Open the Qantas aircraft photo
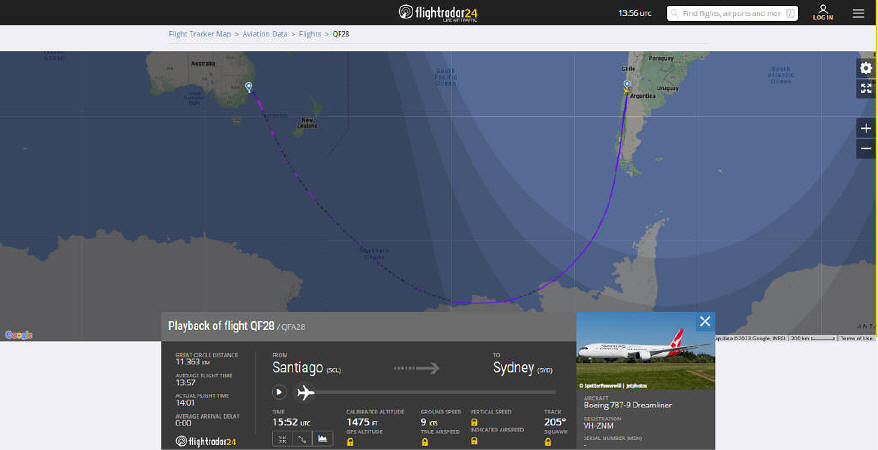Viewport: 878px width, 450px height. point(645,351)
